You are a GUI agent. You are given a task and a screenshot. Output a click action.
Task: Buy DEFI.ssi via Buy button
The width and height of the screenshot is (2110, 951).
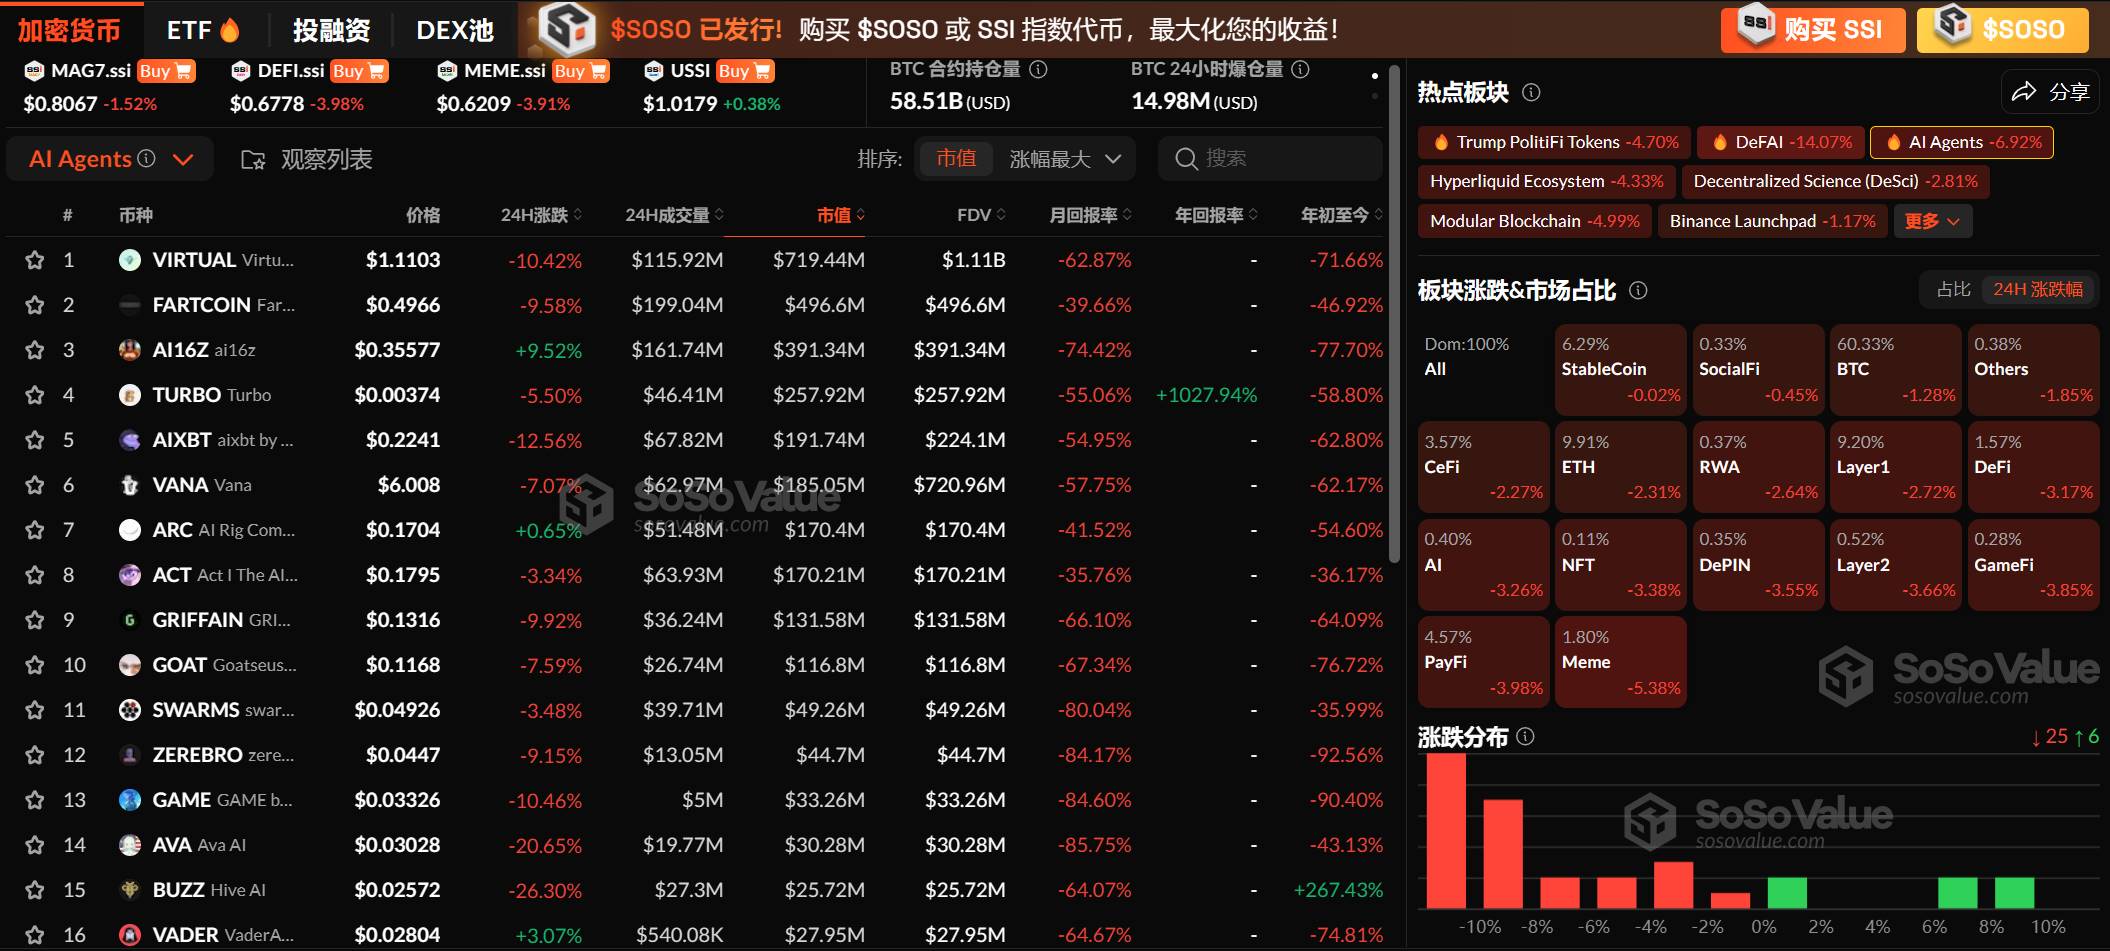point(358,71)
